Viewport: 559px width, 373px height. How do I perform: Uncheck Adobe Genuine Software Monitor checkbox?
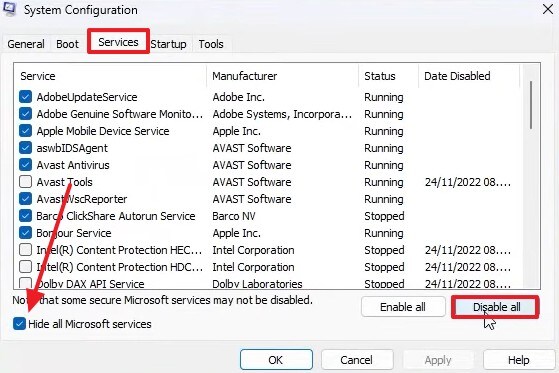25,114
